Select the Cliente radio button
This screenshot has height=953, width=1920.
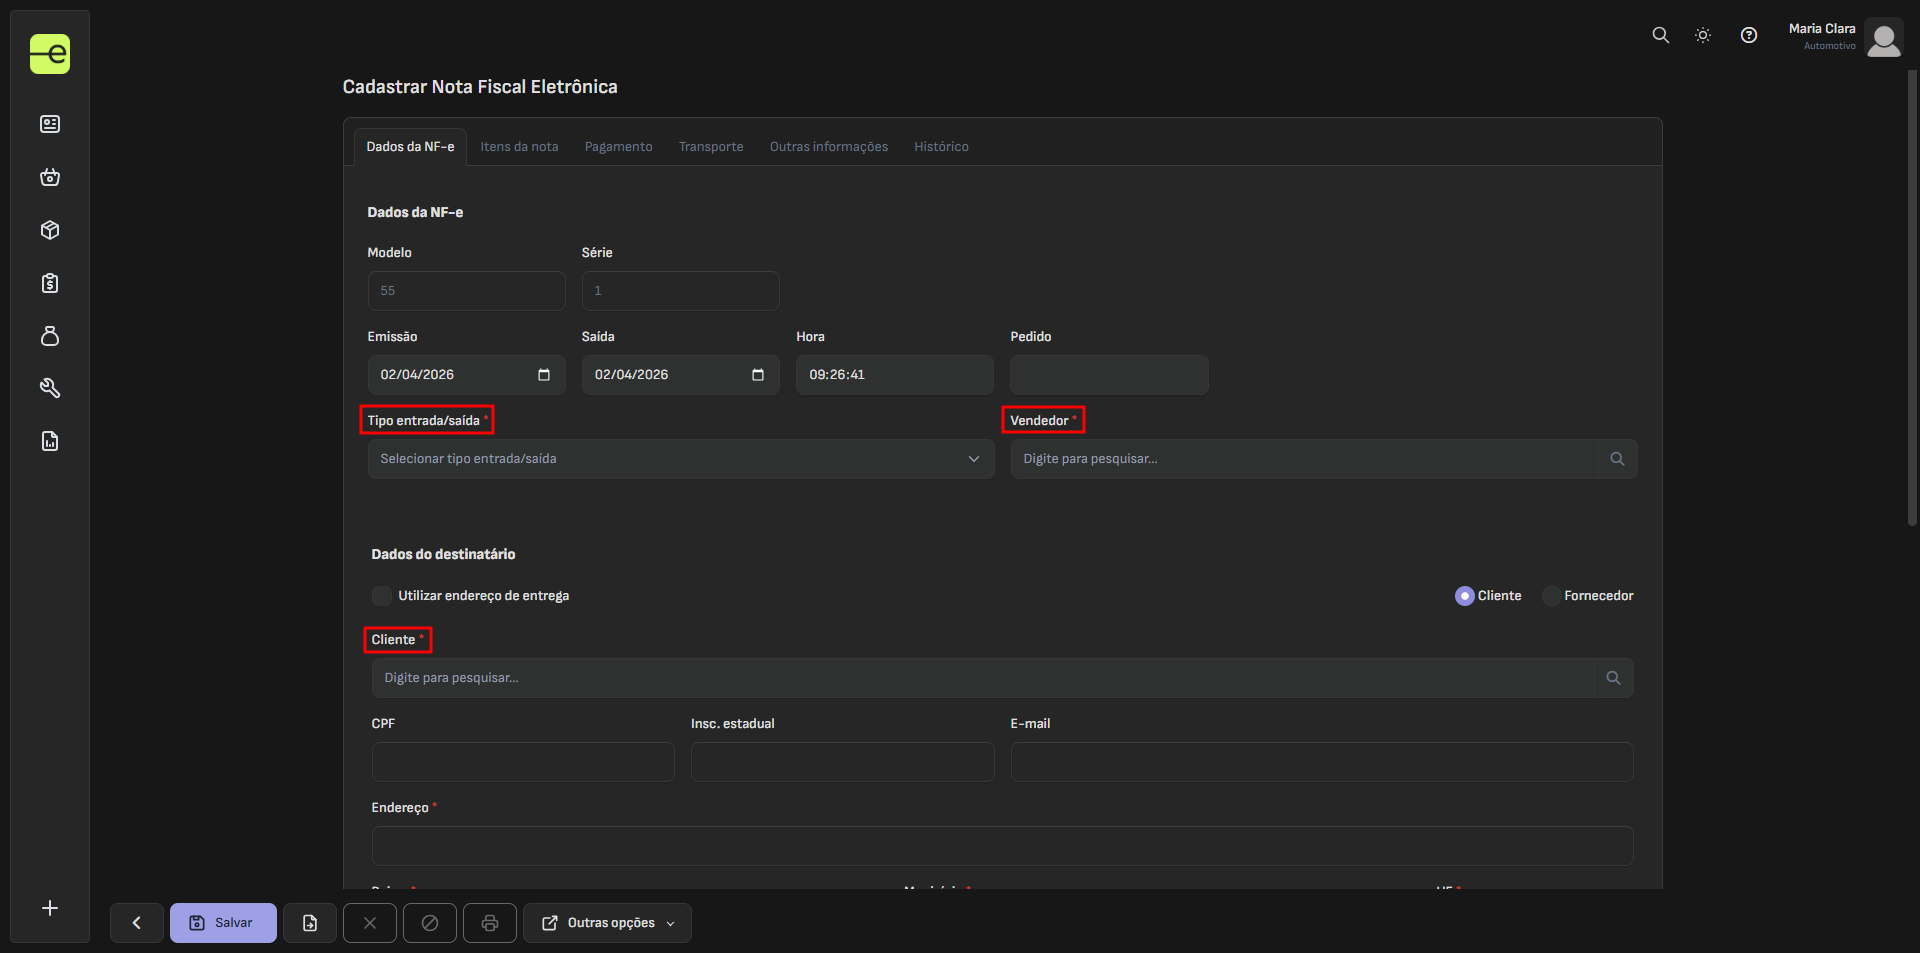click(1464, 596)
